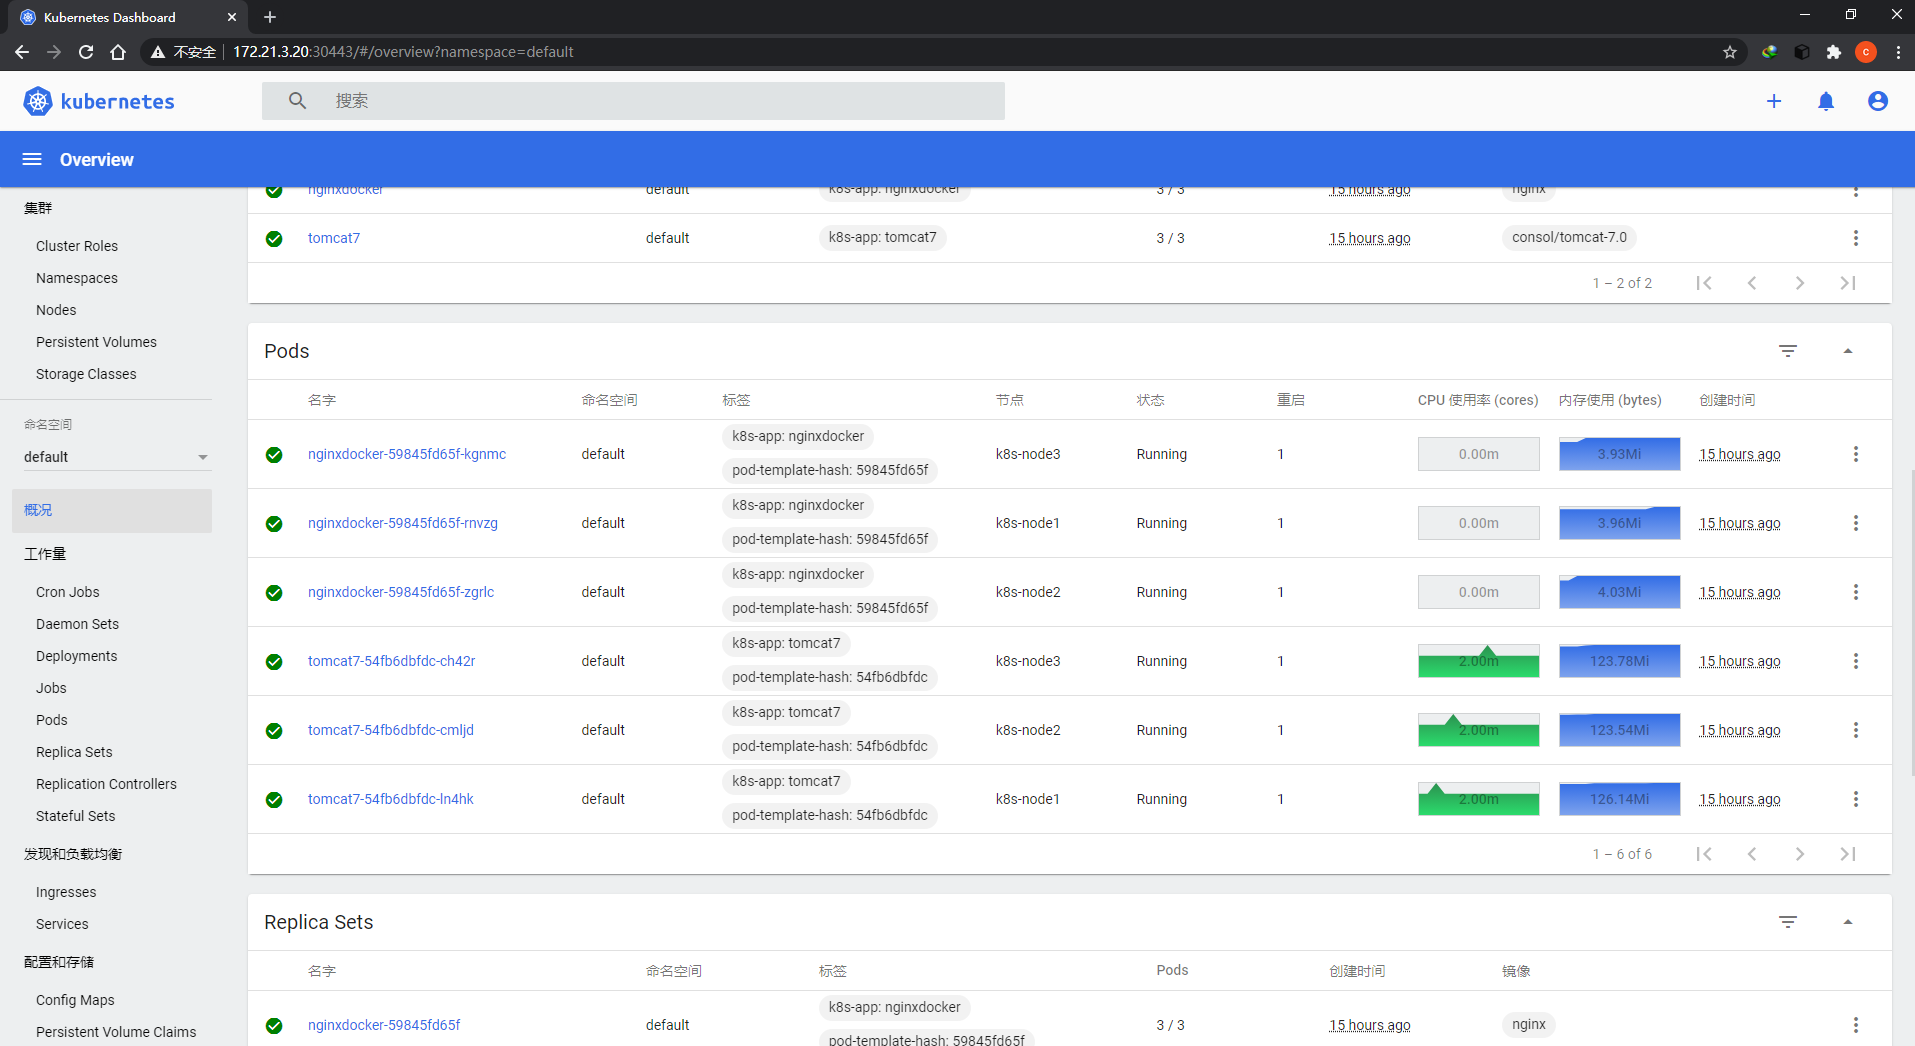Open replica set nginxdocker-59845fd65f link

(384, 1025)
